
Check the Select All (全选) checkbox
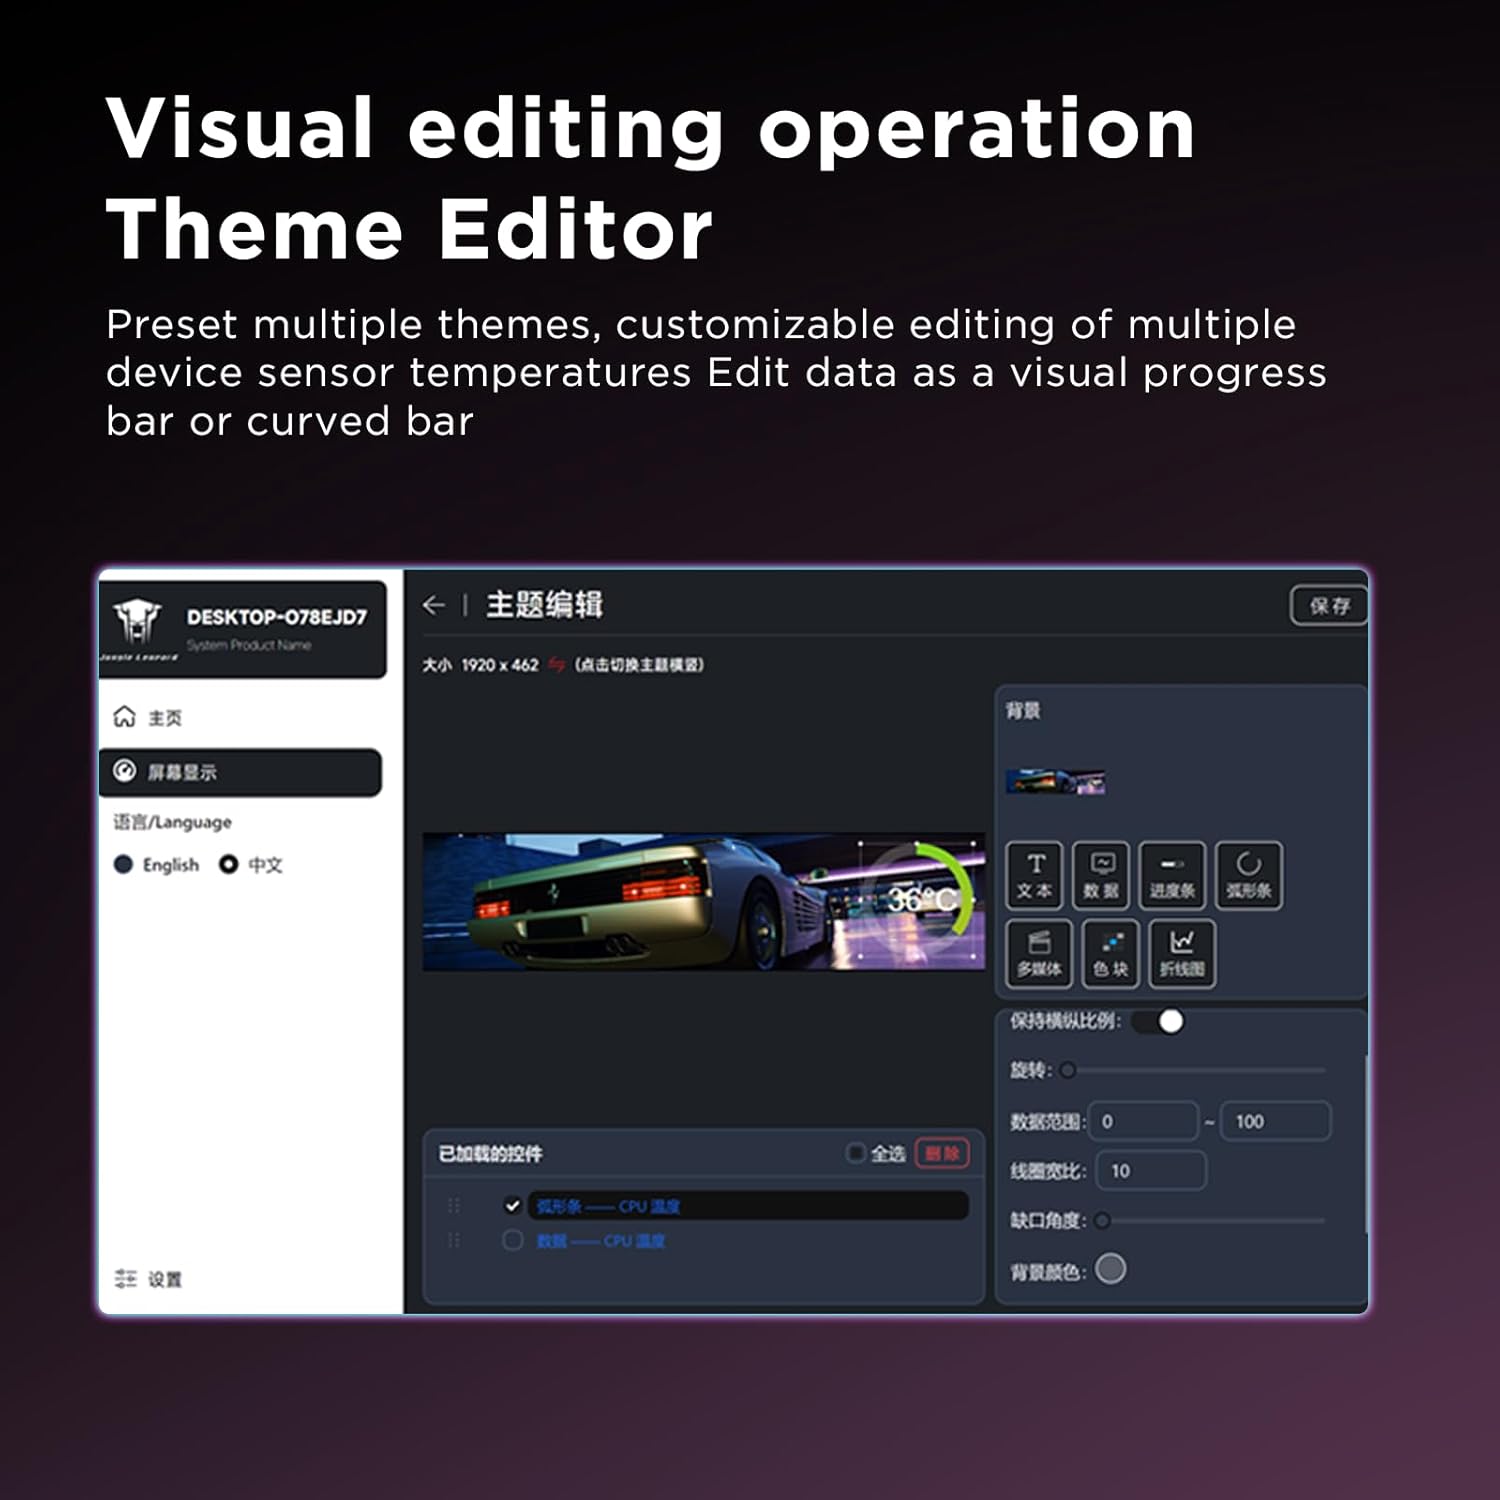tap(856, 1153)
